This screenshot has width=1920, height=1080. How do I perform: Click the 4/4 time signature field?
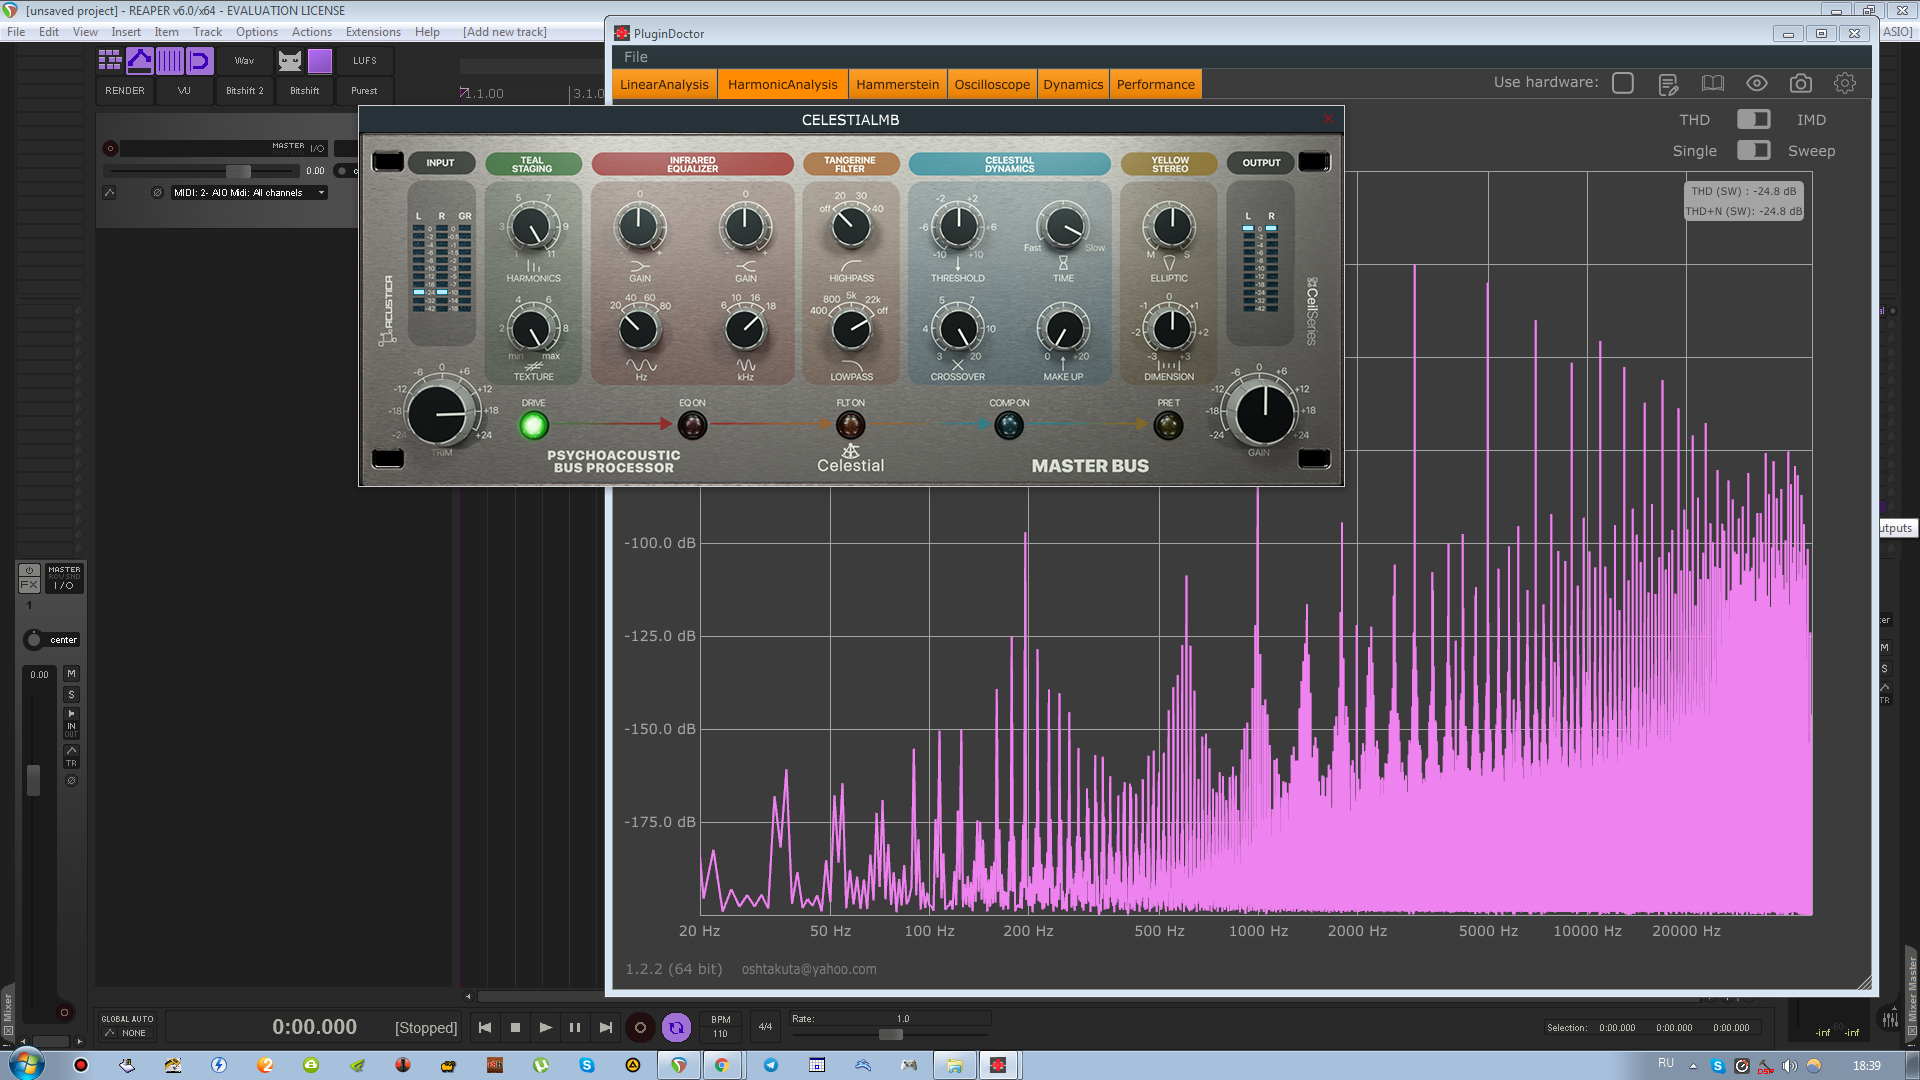[765, 1027]
